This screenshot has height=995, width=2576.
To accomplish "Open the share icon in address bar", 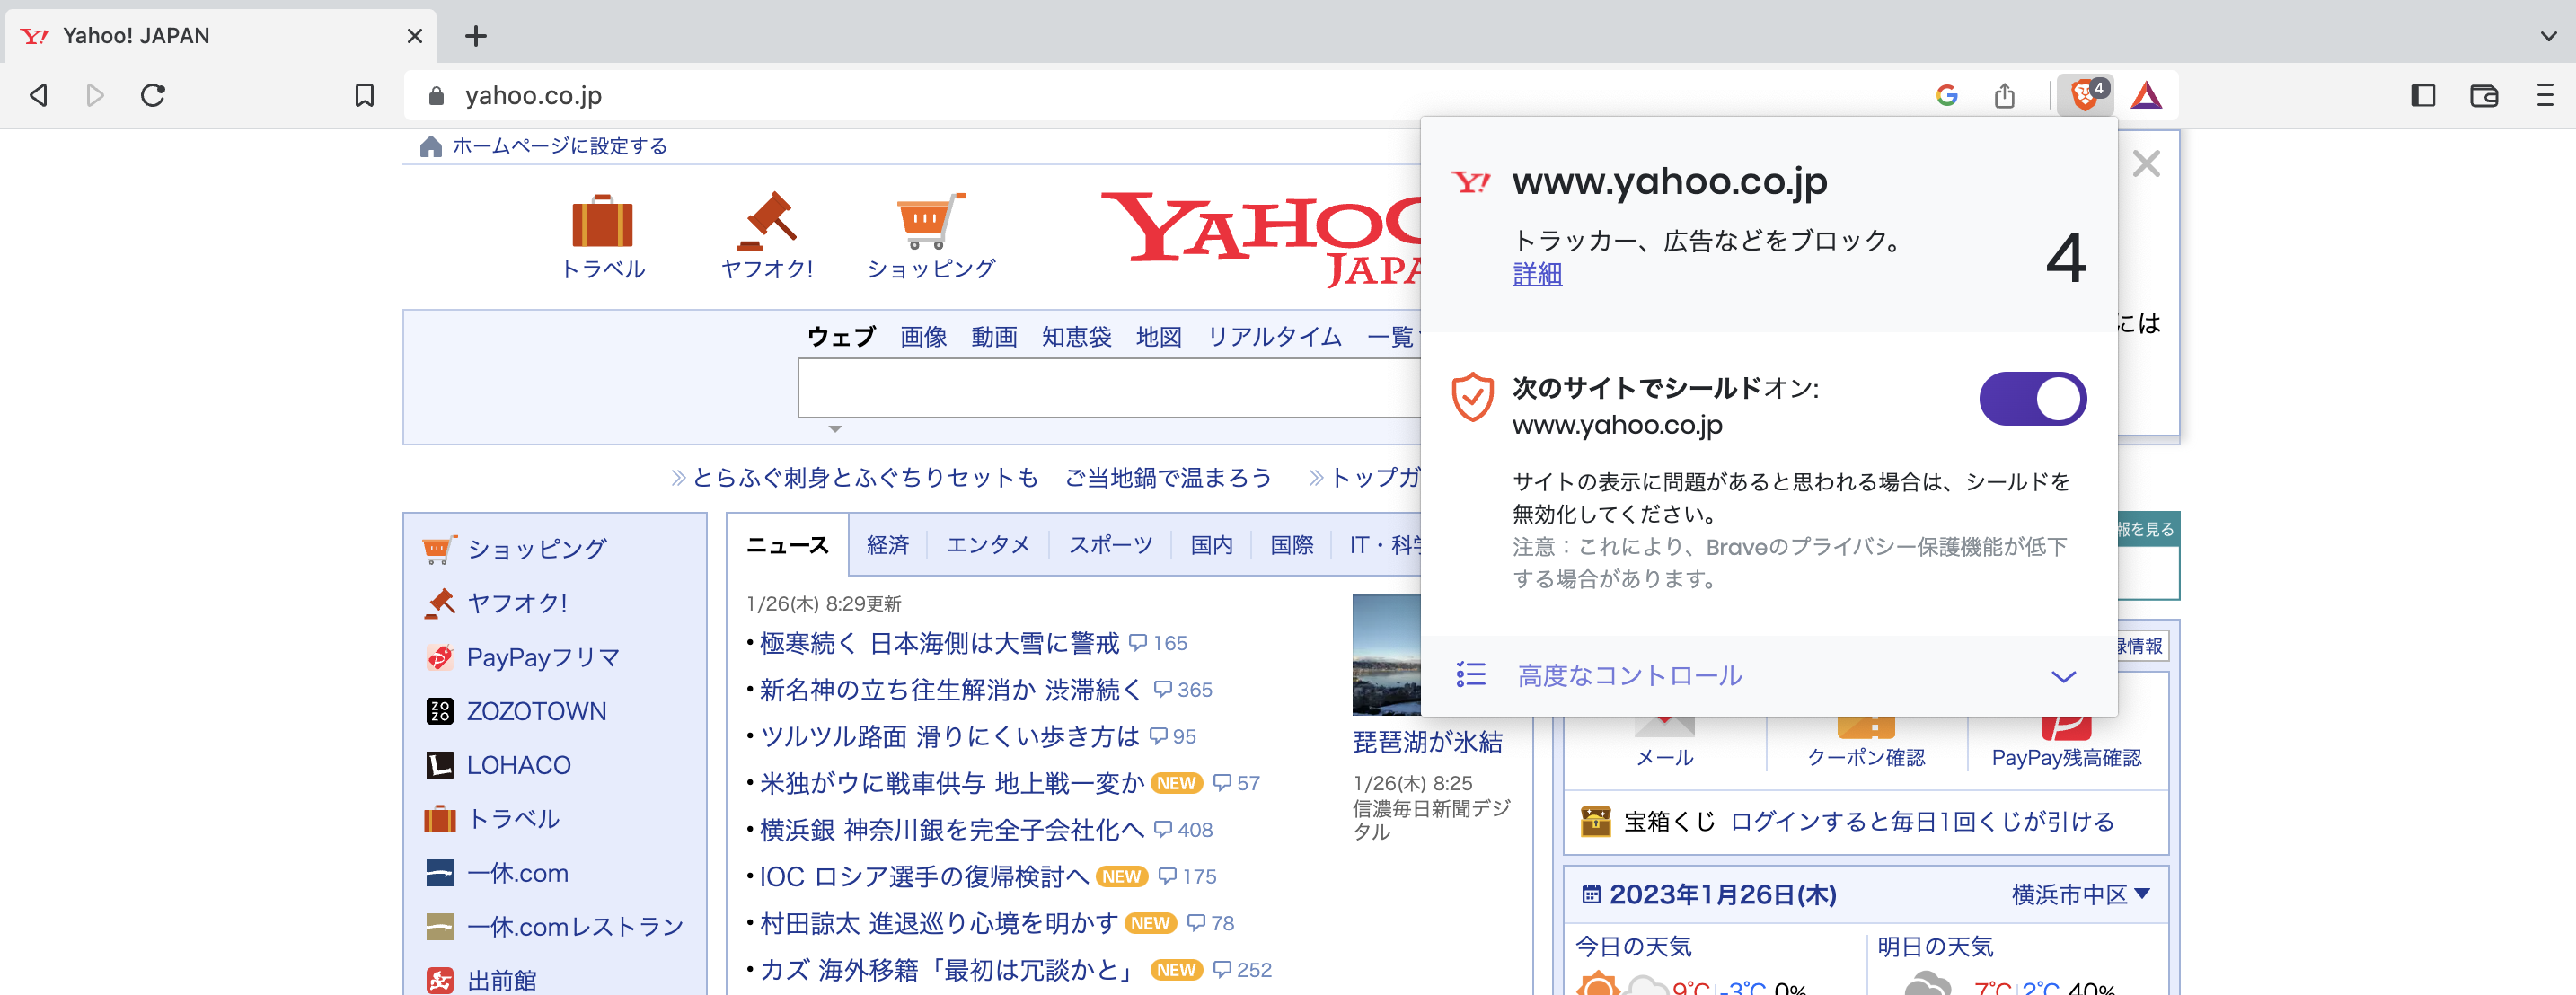I will [2004, 96].
